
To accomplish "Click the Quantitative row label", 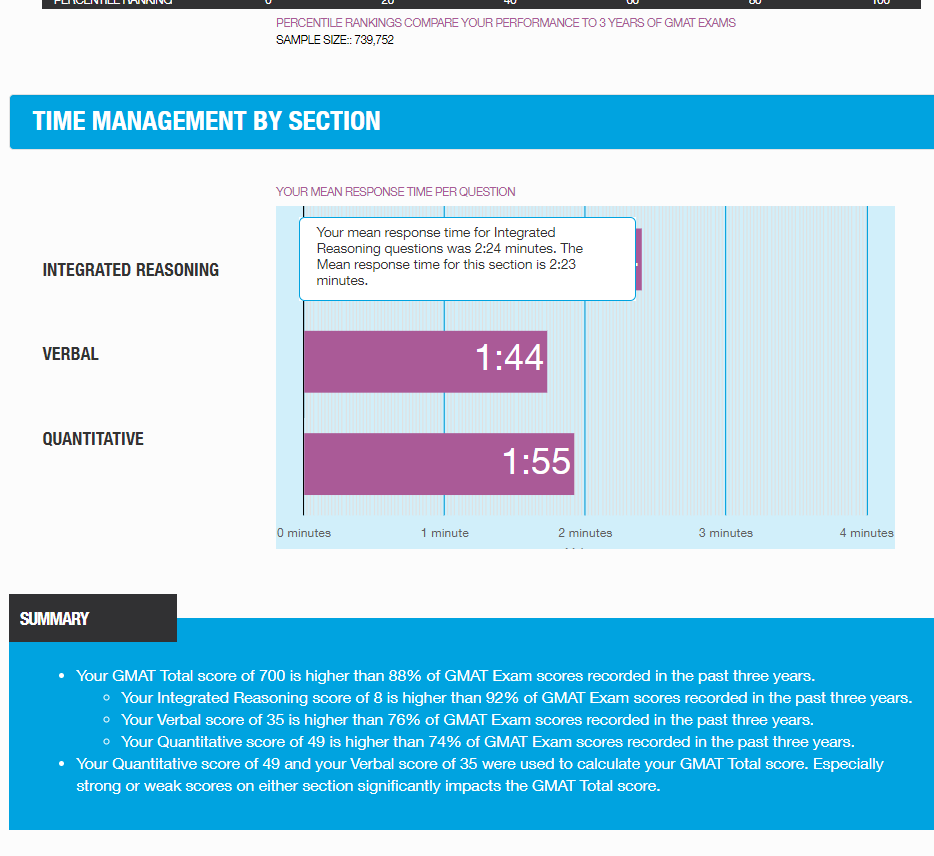I will coord(93,439).
